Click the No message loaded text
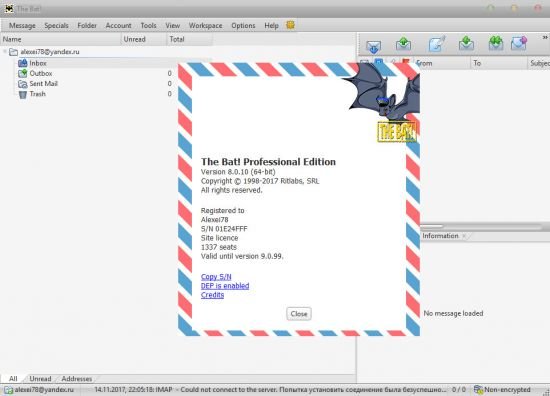 point(453,314)
